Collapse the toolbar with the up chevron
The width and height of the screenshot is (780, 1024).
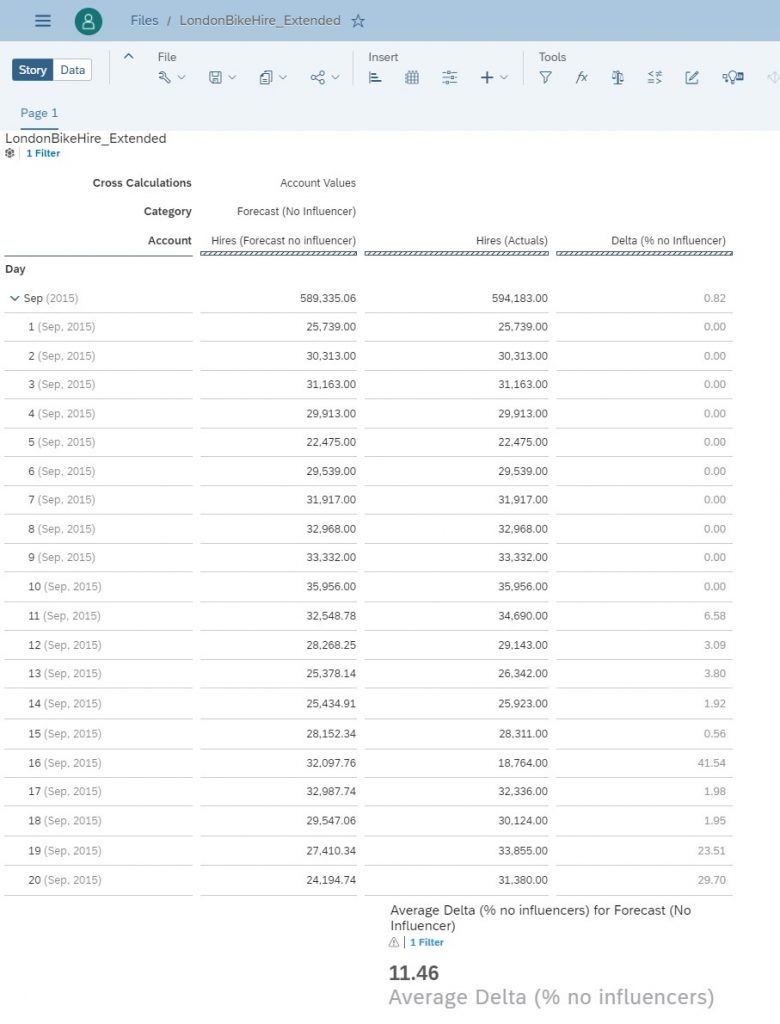tap(129, 56)
